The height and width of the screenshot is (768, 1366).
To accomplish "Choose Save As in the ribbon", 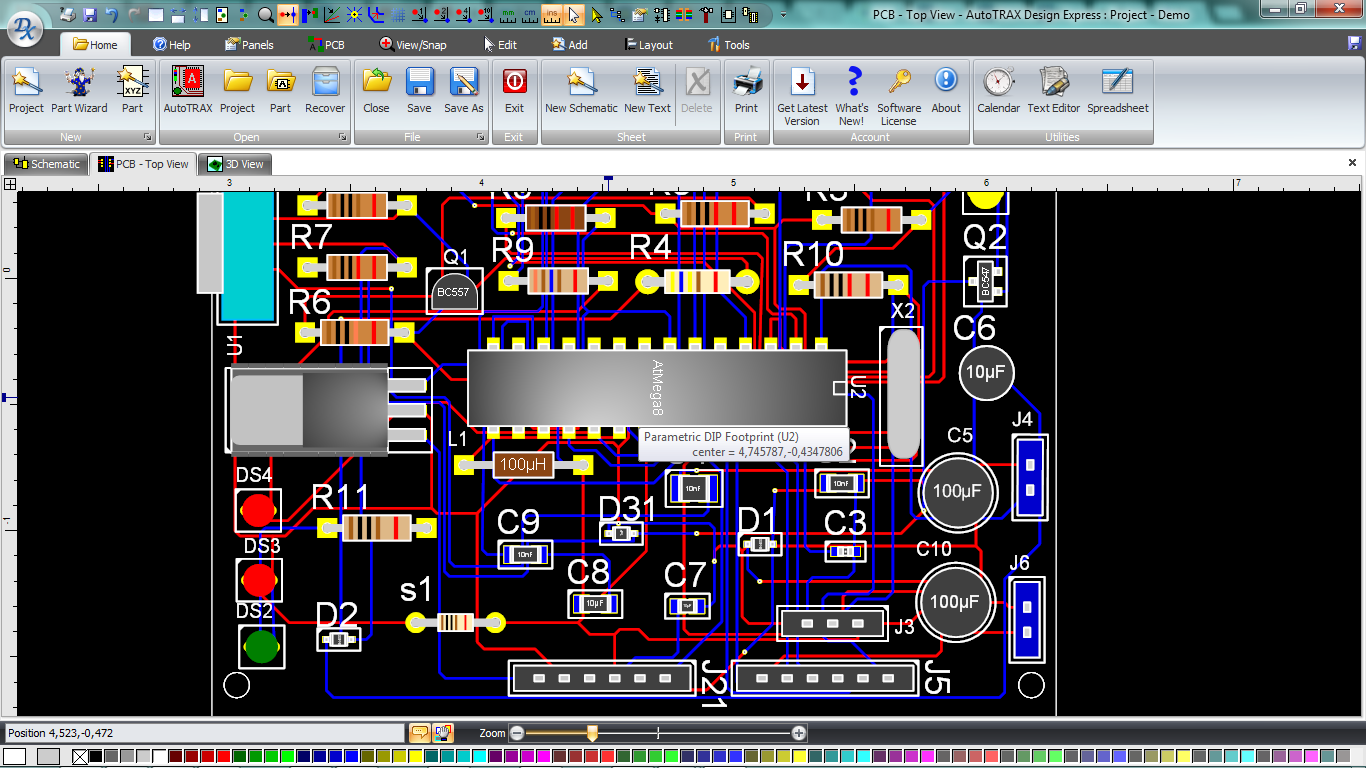I will click(464, 91).
